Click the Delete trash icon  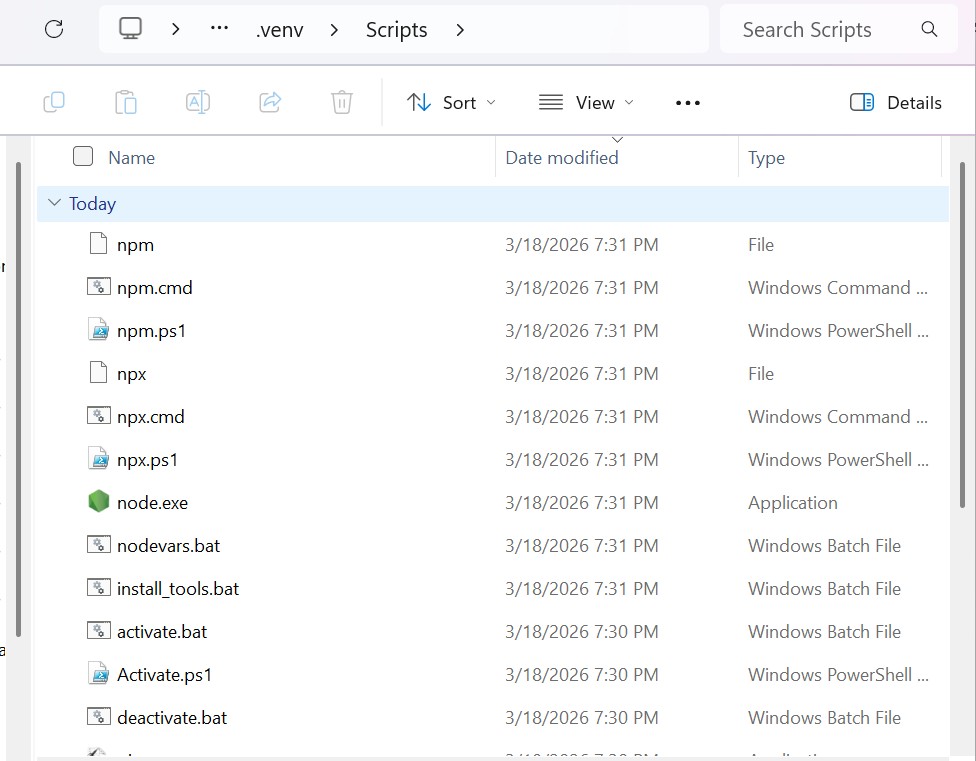[342, 102]
